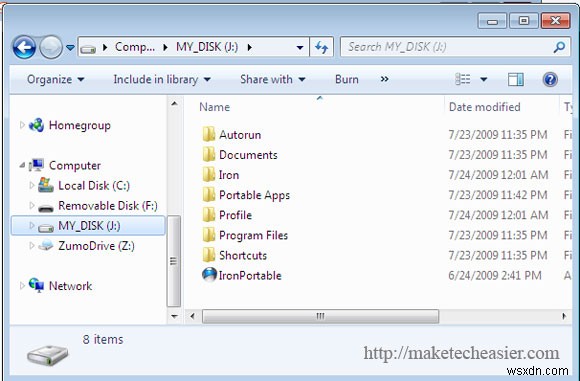Viewport: 580px width, 381px height.
Task: Select Local Disk (C:)
Action: tap(94, 185)
